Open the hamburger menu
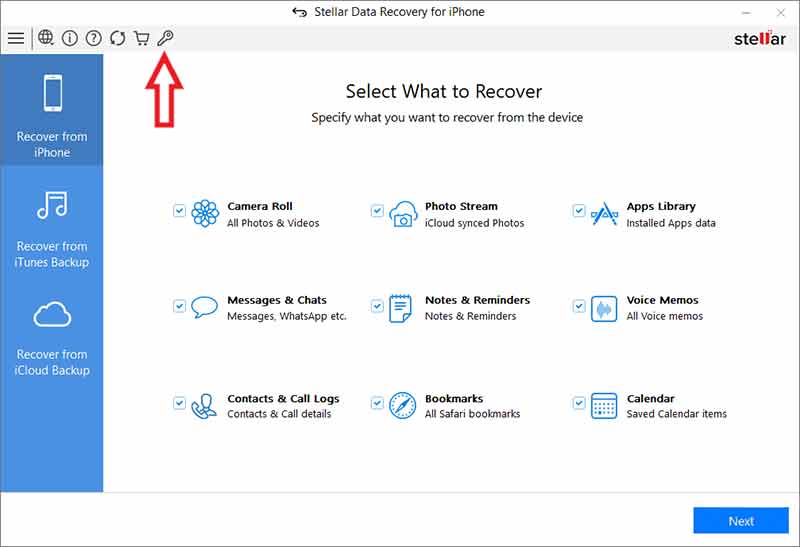Viewport: 800px width, 547px height. [x=16, y=38]
